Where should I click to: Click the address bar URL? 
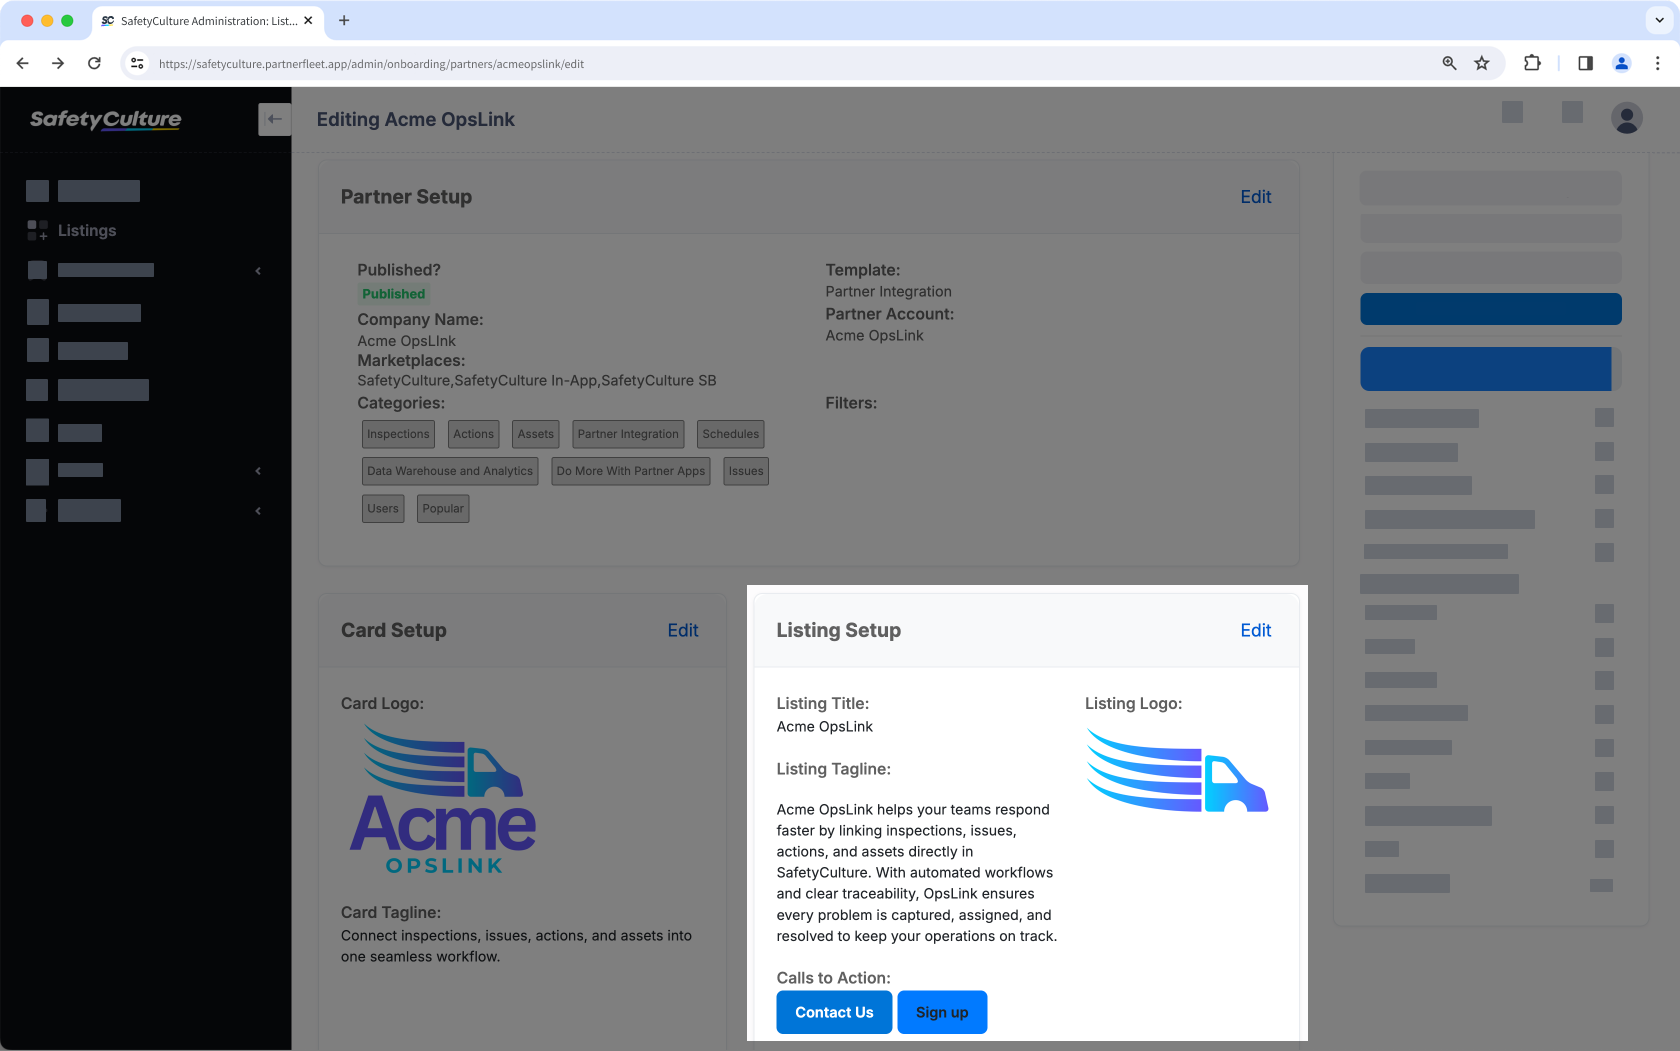[371, 64]
